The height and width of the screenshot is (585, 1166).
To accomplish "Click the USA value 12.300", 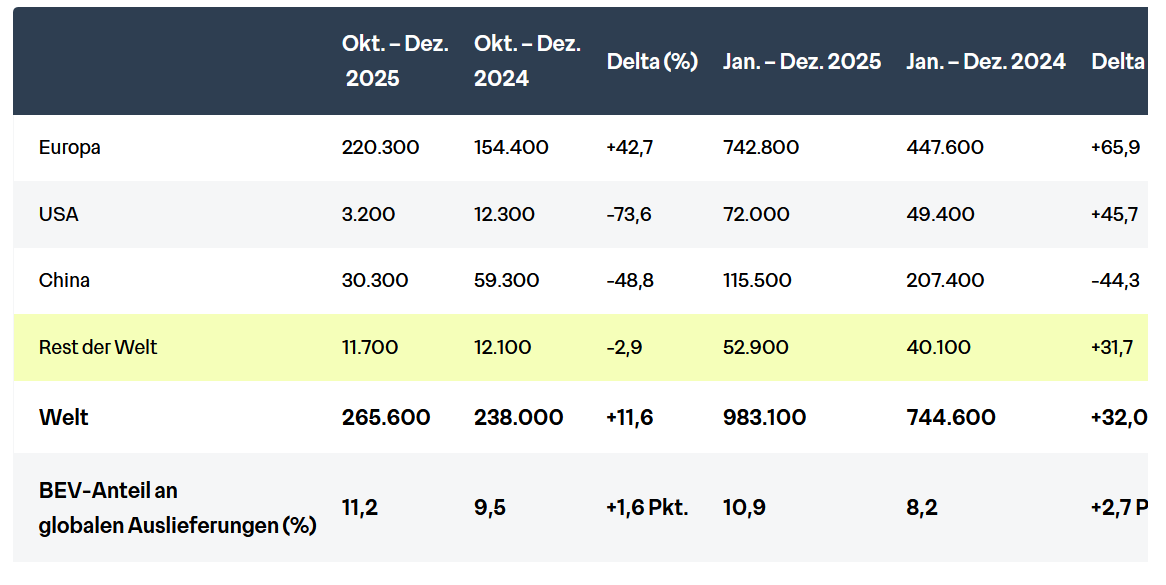I will [x=504, y=214].
